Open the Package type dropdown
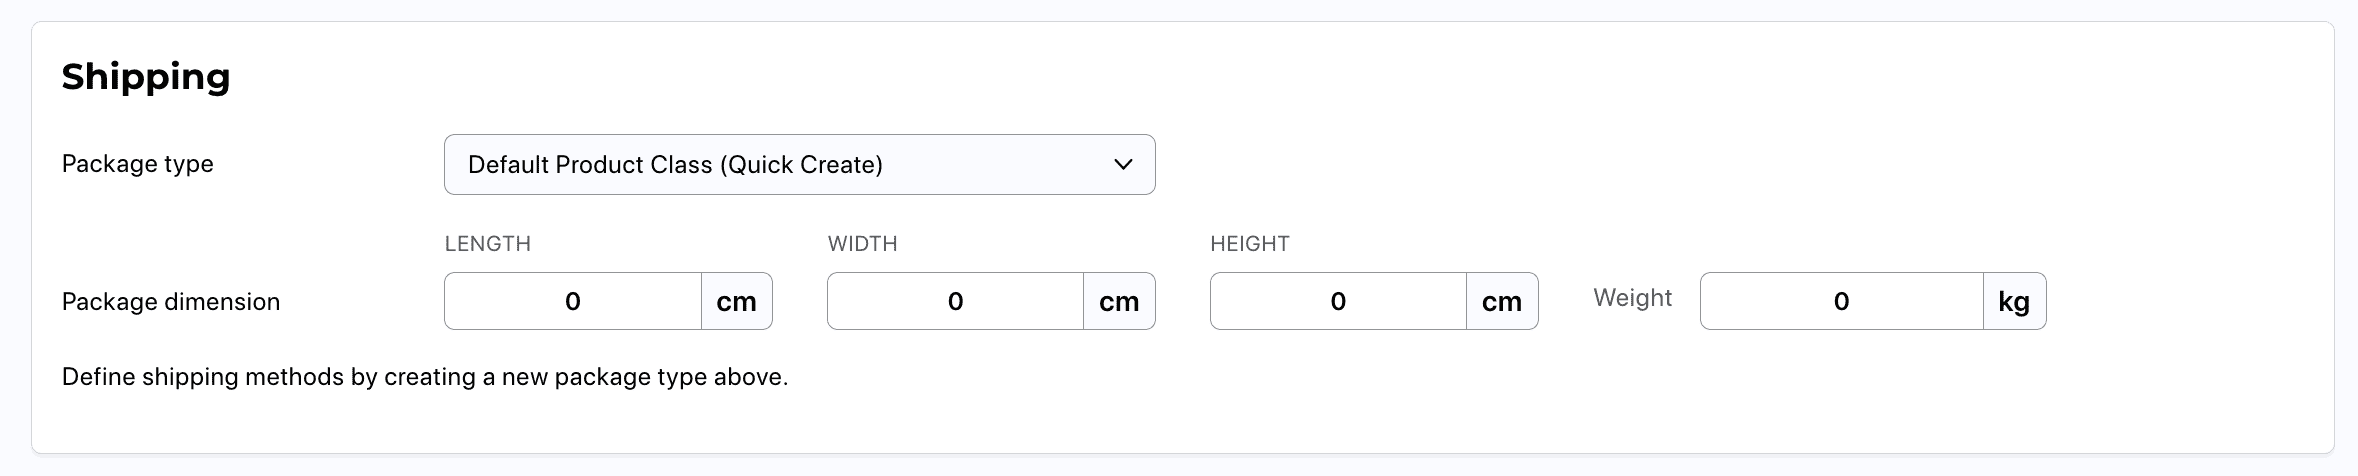 pyautogui.click(x=798, y=165)
